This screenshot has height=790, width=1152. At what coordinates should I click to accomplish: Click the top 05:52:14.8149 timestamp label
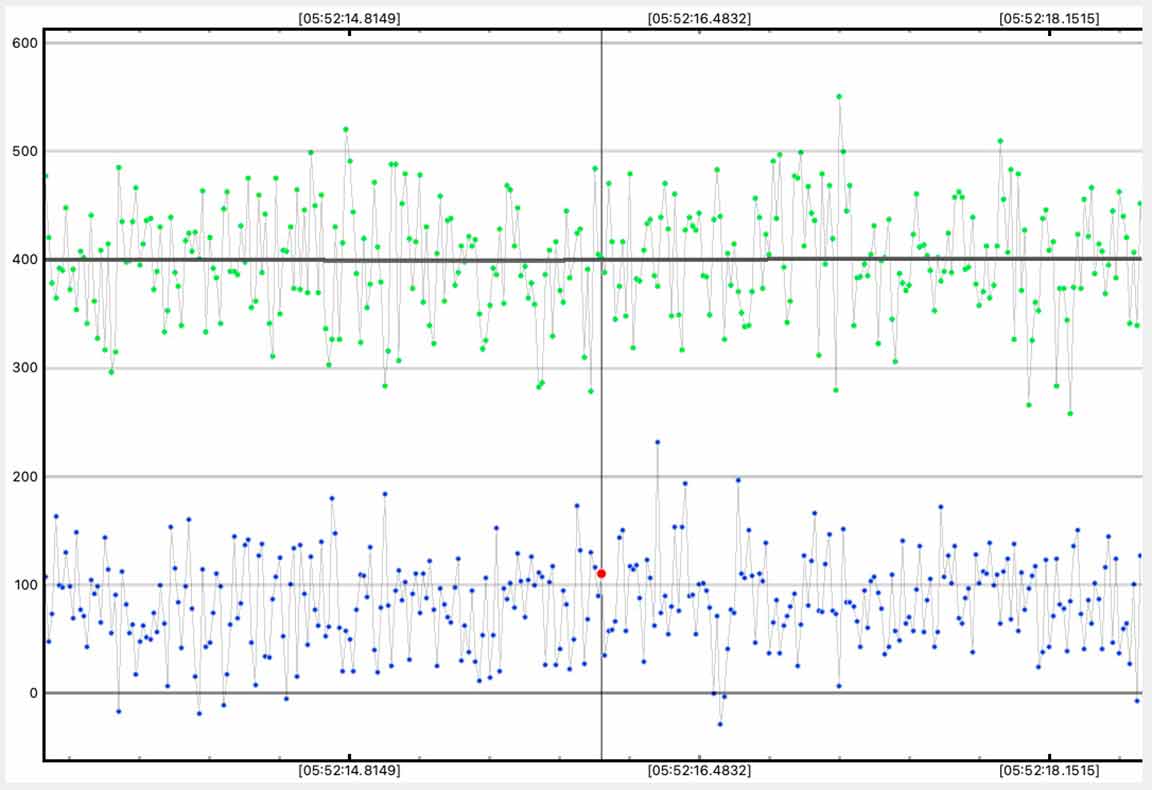(349, 18)
